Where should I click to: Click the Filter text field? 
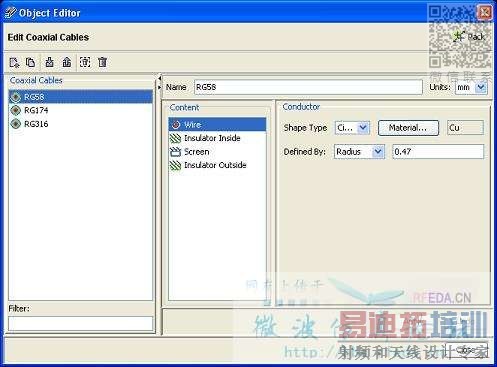pos(81,324)
